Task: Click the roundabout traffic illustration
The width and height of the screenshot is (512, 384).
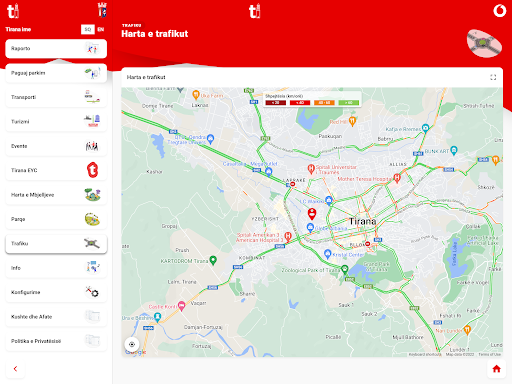Action: pyautogui.click(x=484, y=43)
